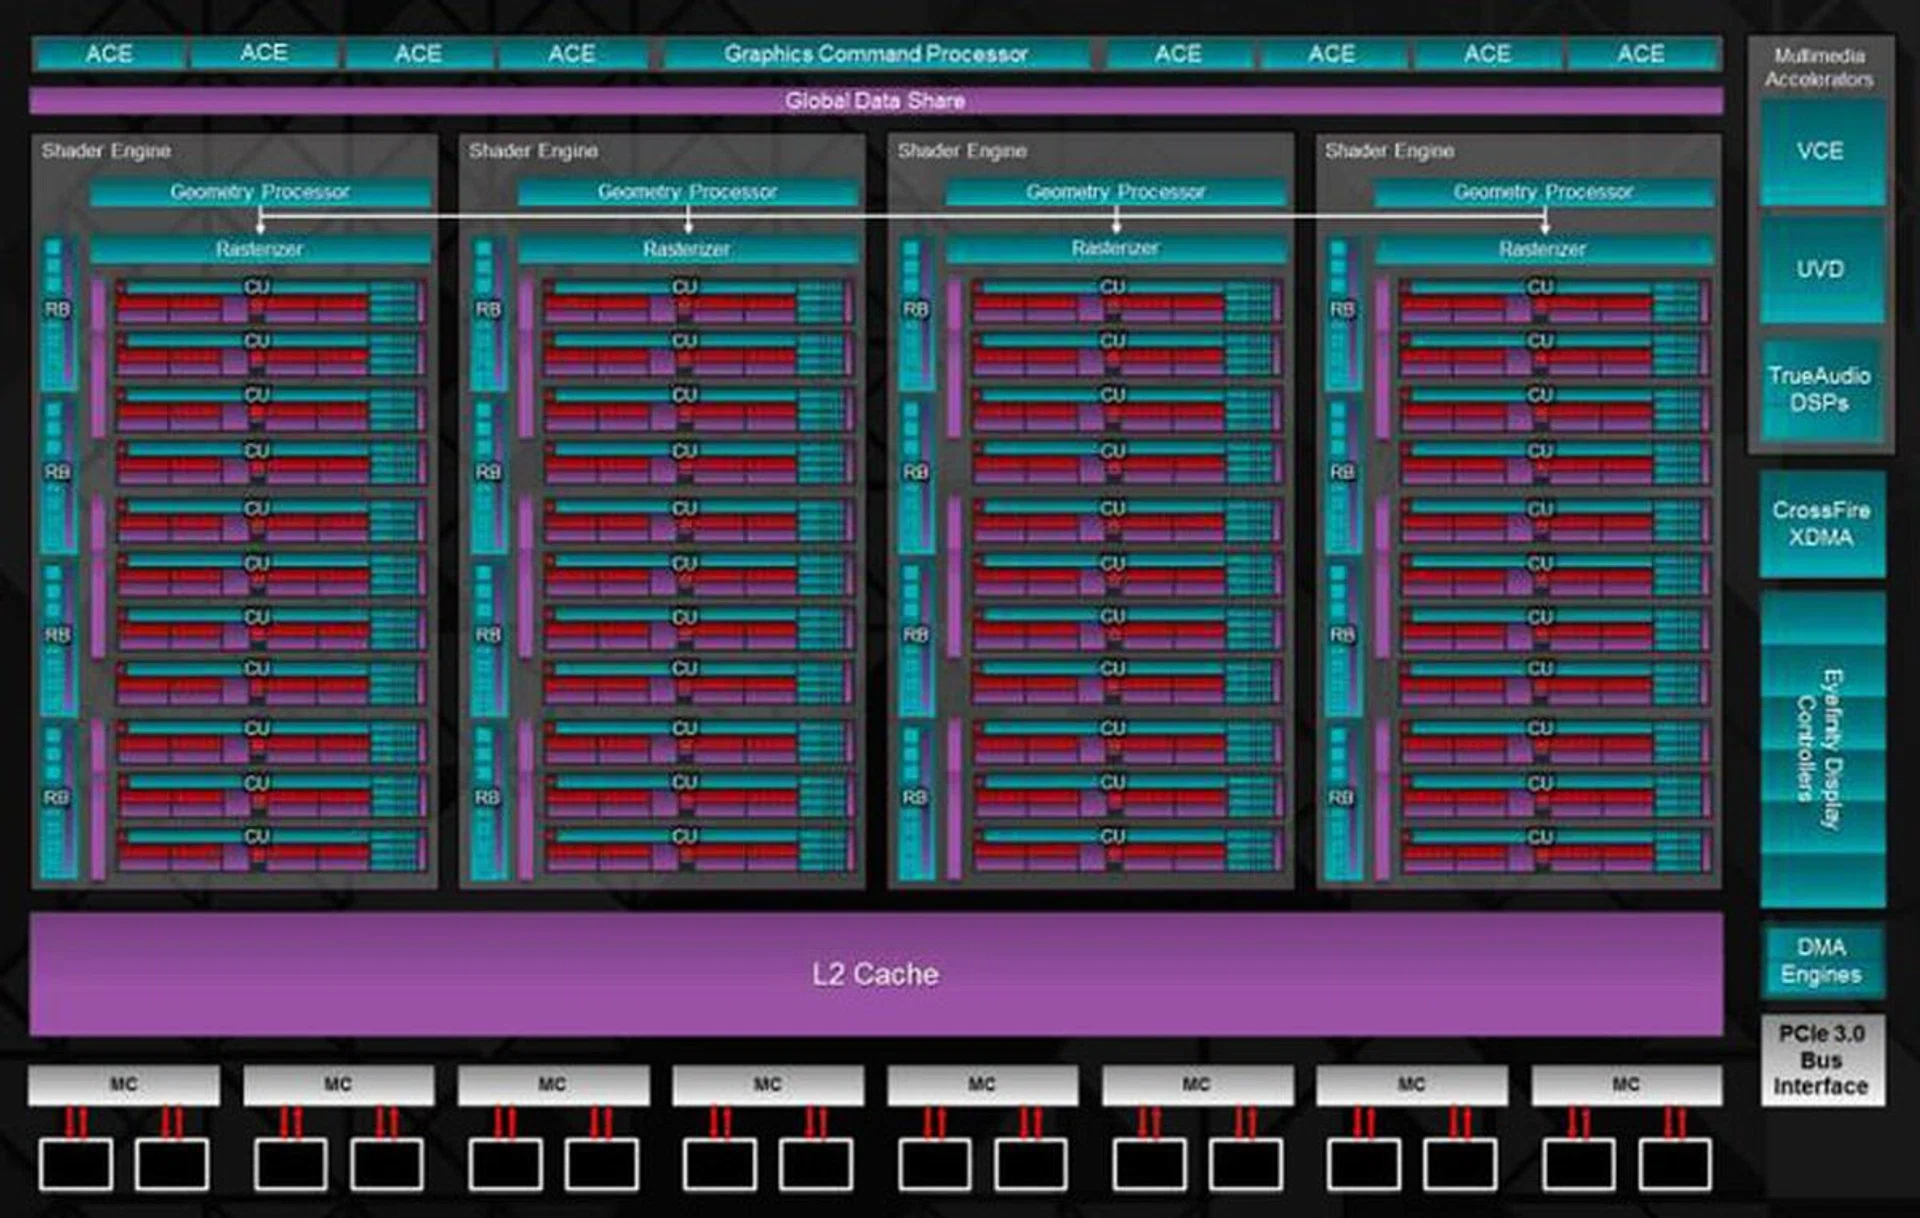Screen dimensions: 1920x1218
Task: Select the VCE multimedia accelerator block
Action: (x=1820, y=152)
